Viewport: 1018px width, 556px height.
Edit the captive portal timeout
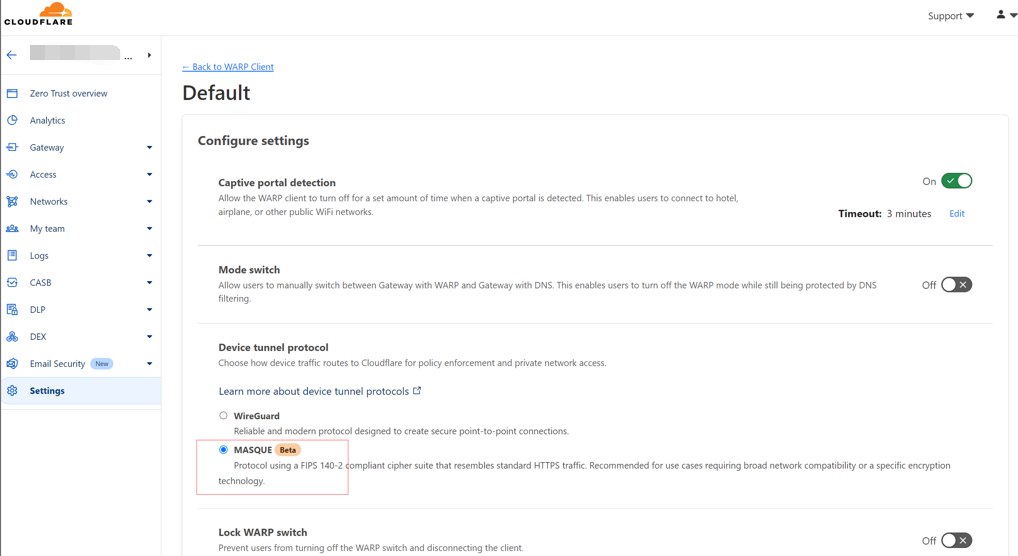(x=957, y=214)
